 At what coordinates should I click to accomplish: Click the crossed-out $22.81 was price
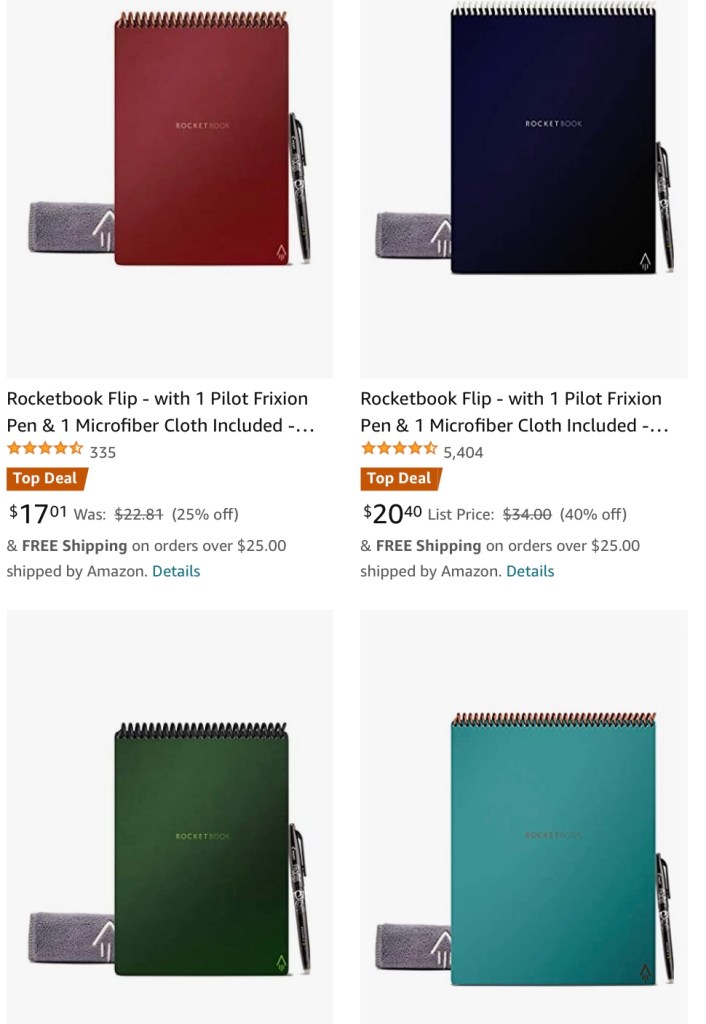tap(139, 514)
